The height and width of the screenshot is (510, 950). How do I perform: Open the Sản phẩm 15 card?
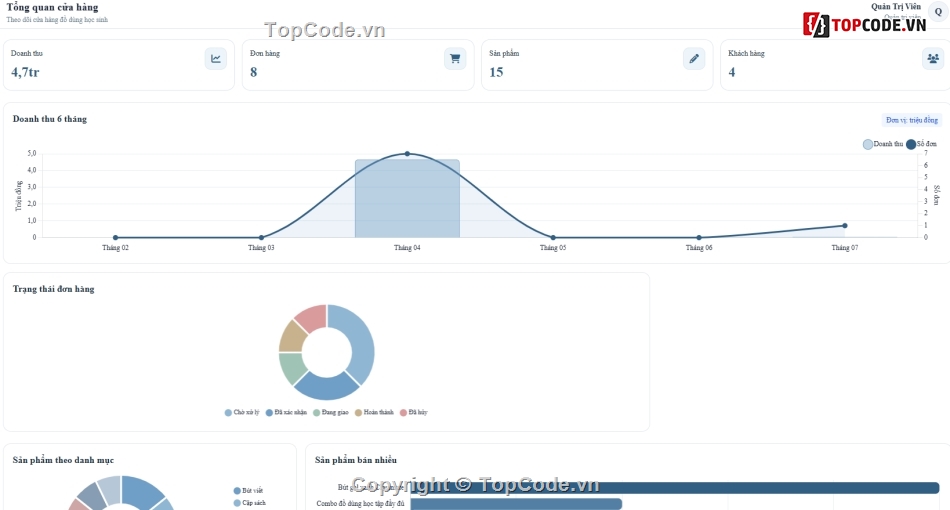pos(597,65)
